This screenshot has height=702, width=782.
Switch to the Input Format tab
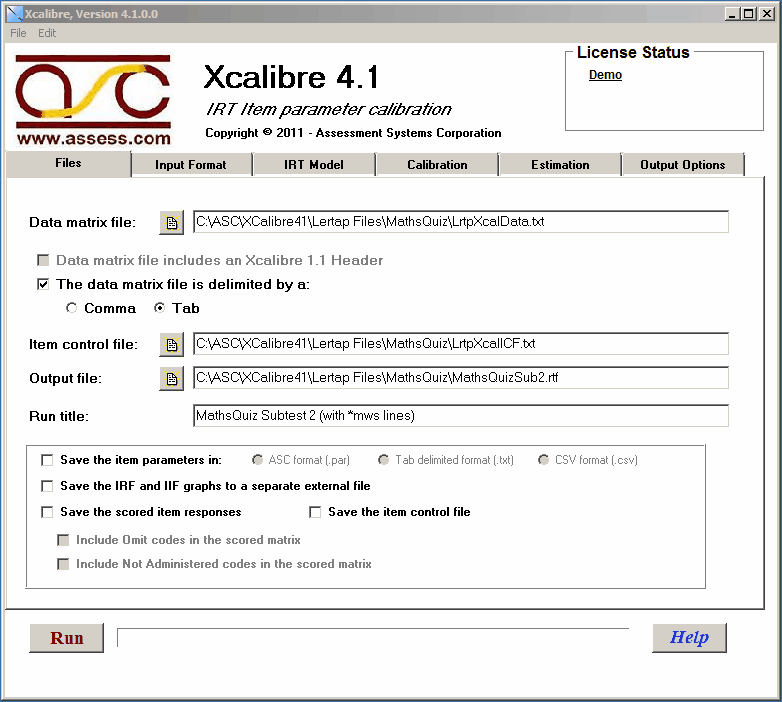[x=191, y=165]
